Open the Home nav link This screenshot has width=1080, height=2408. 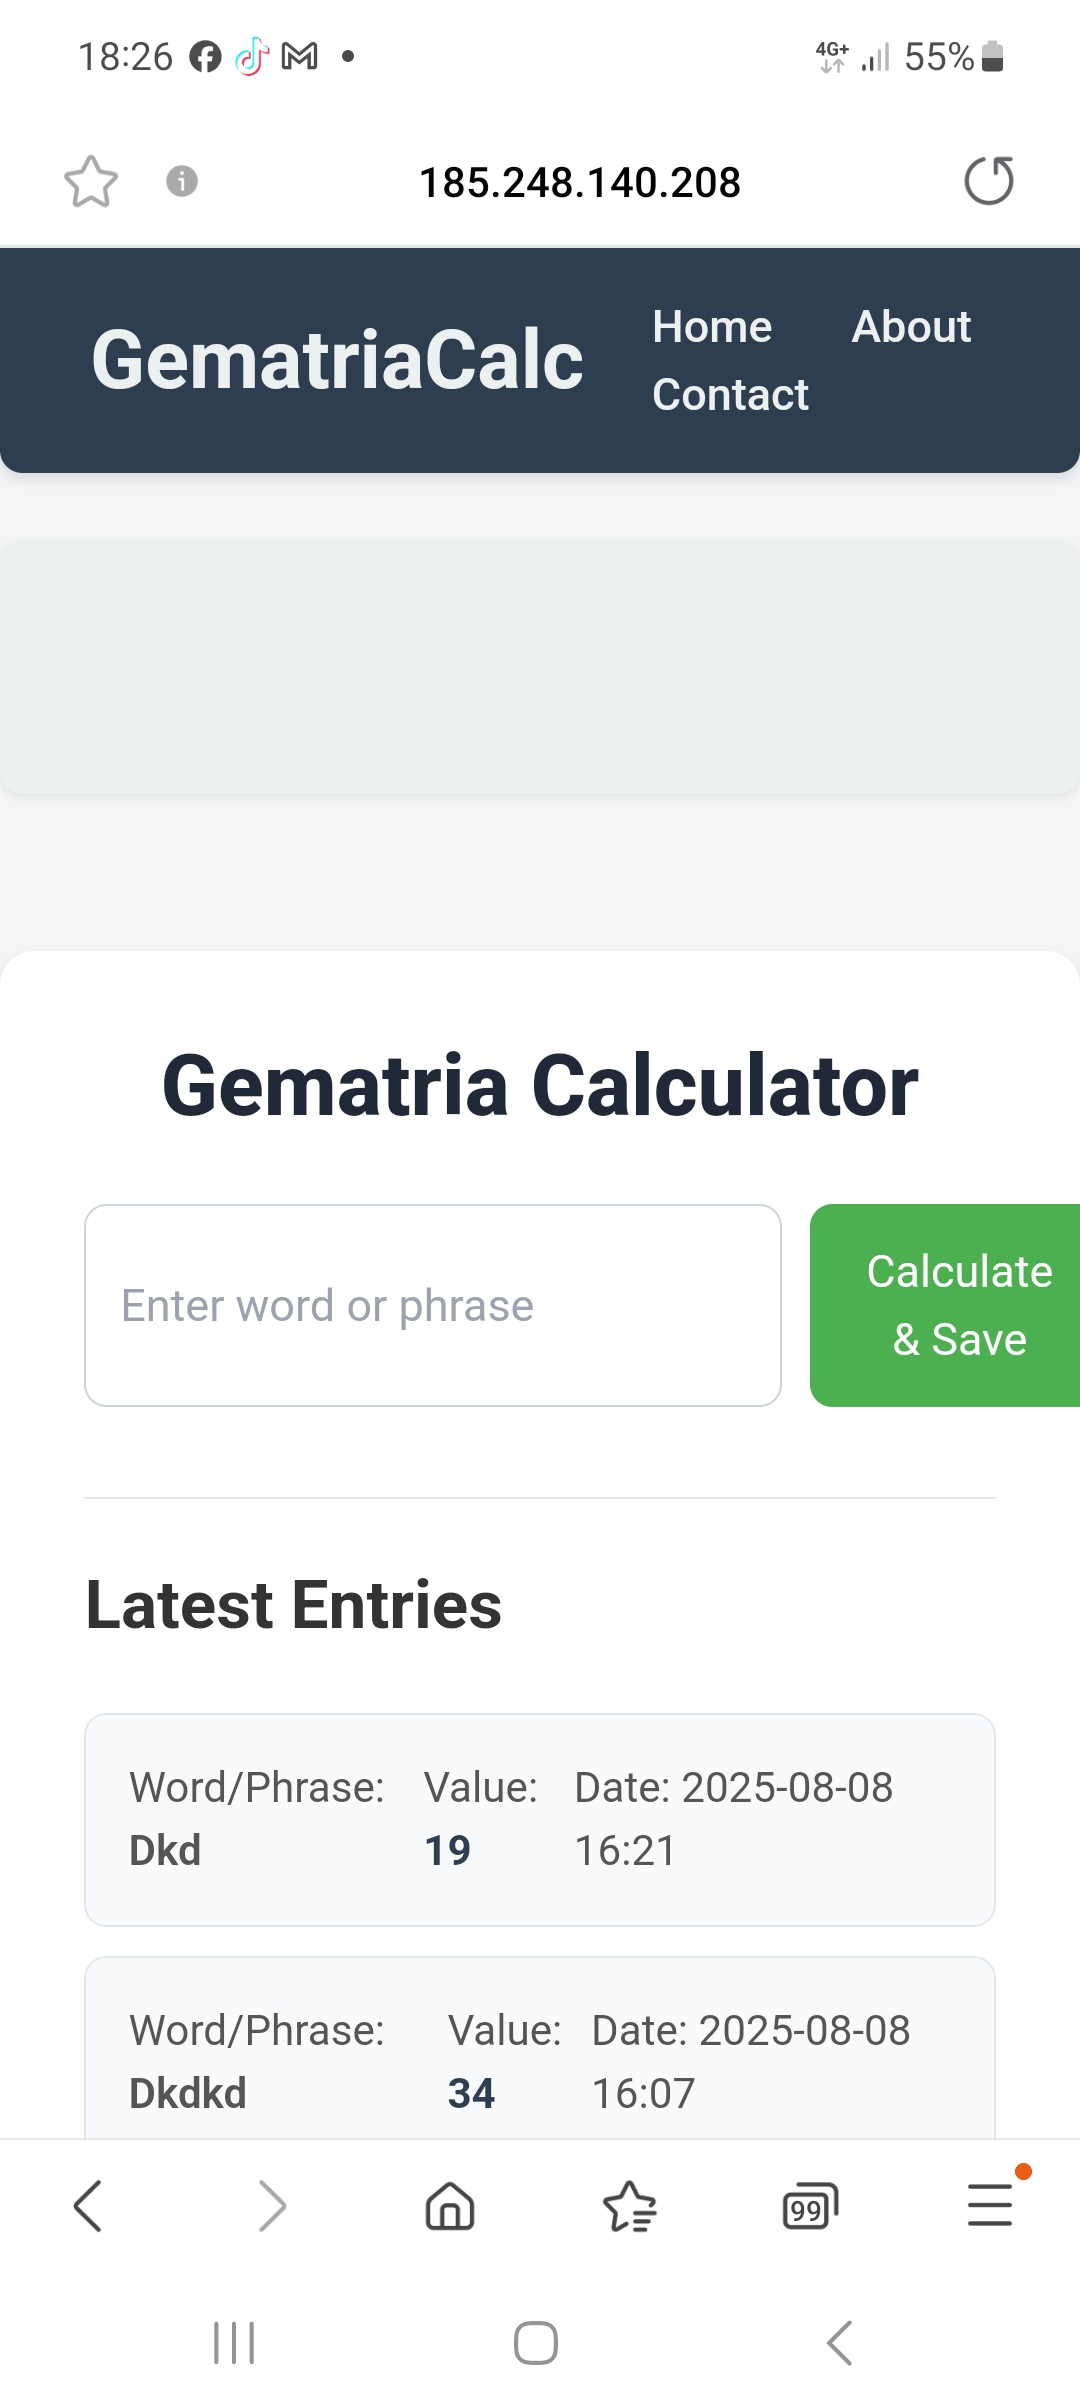tap(712, 327)
